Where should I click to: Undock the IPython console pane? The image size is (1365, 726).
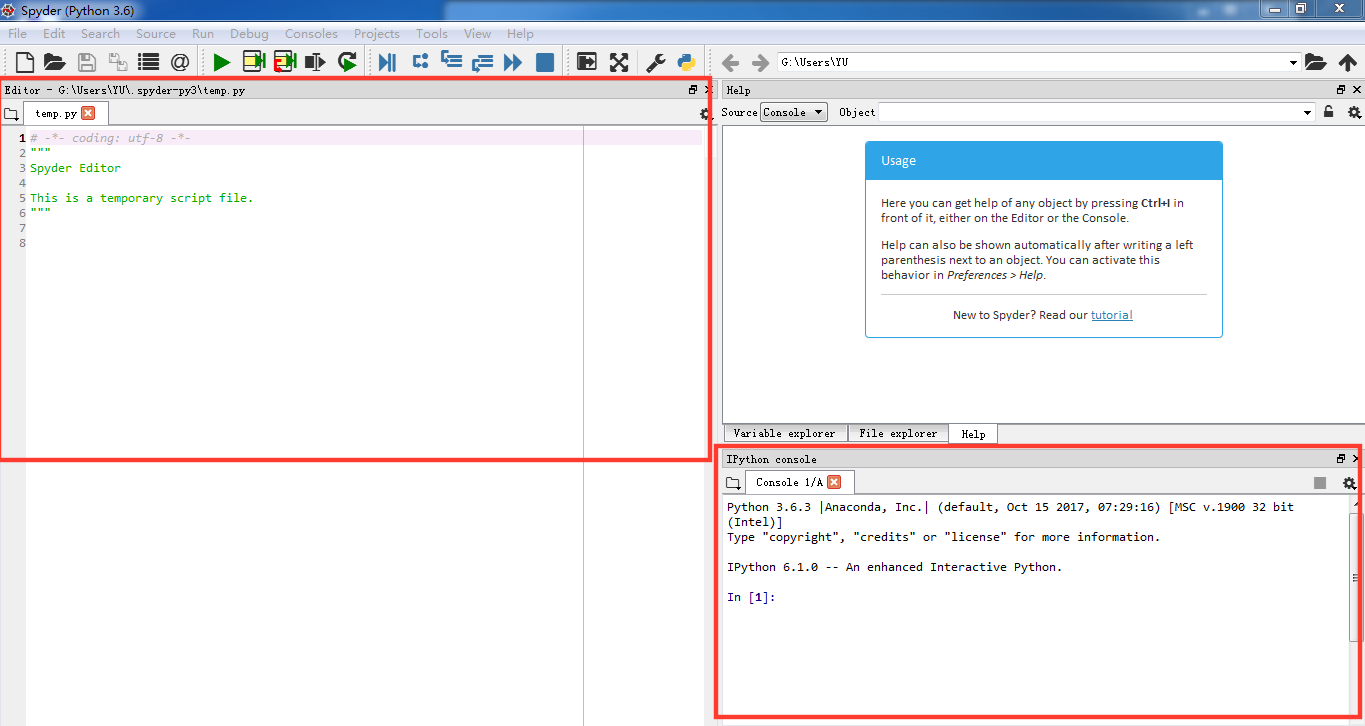(x=1341, y=459)
